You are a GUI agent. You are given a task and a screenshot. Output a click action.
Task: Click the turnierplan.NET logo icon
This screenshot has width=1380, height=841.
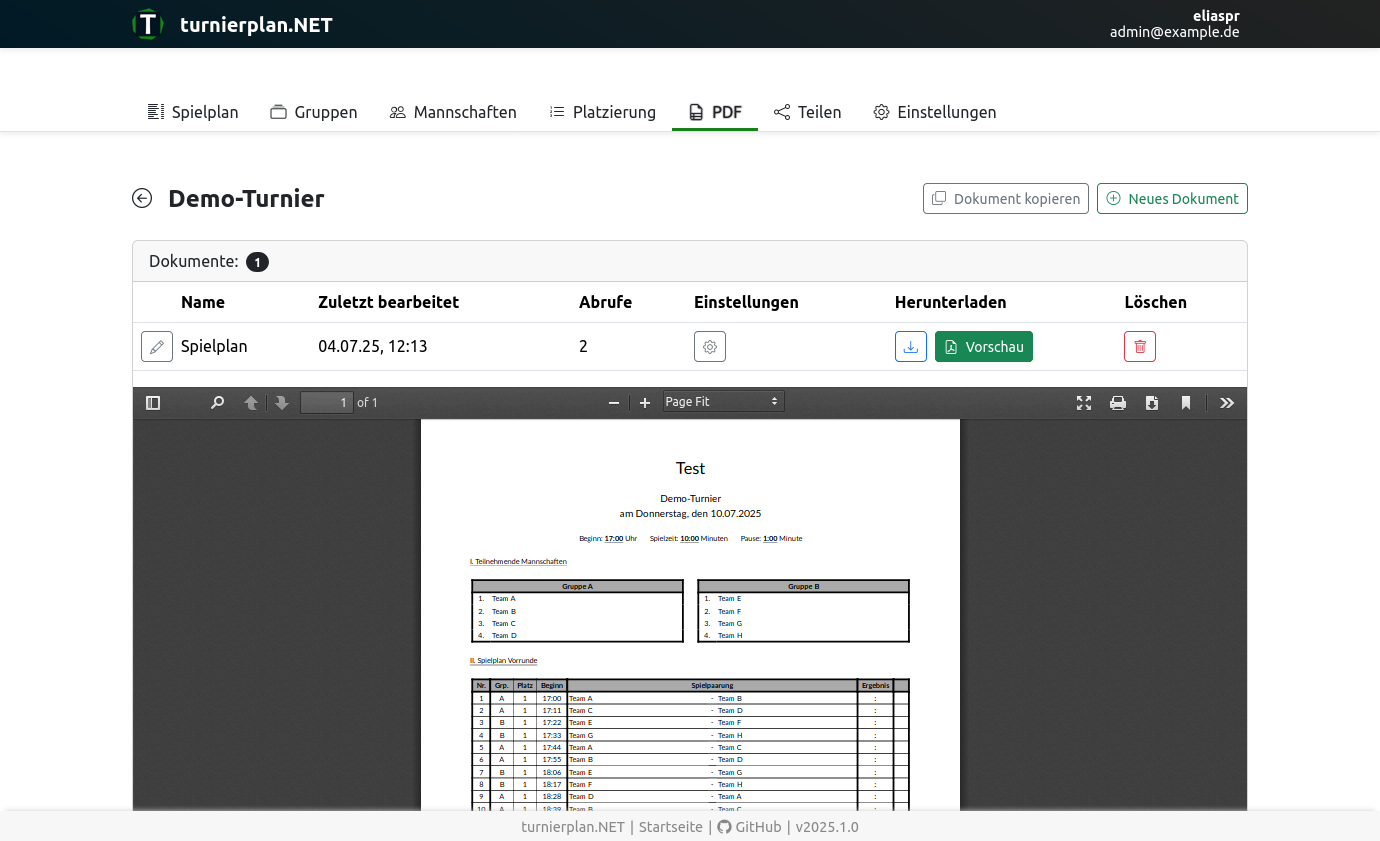148,24
